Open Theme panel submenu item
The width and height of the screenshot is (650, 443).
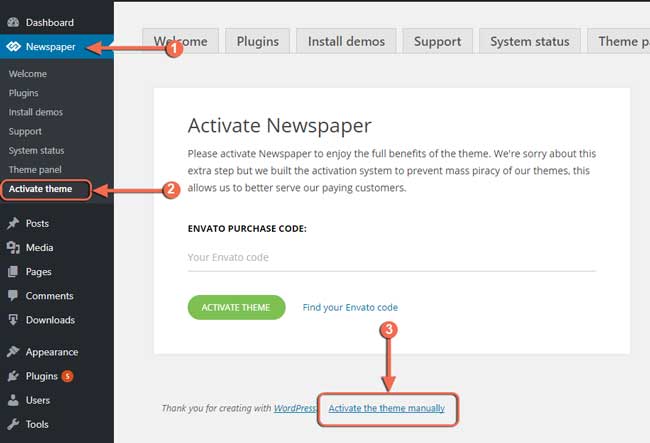(35, 169)
